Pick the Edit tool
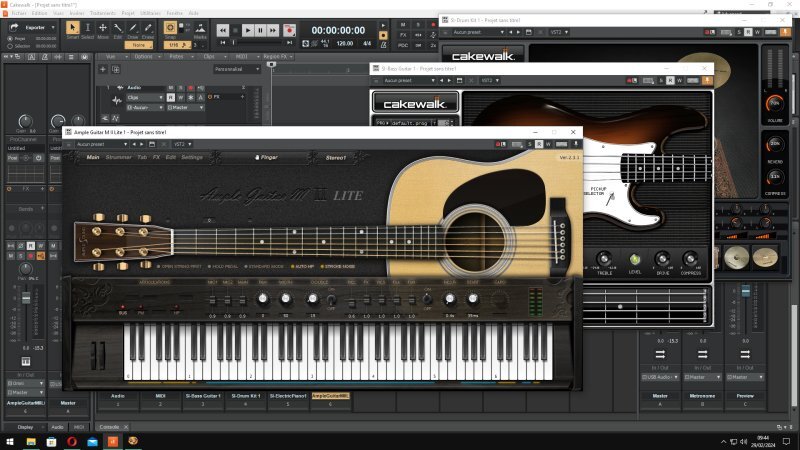The width and height of the screenshot is (800, 450). (x=118, y=28)
